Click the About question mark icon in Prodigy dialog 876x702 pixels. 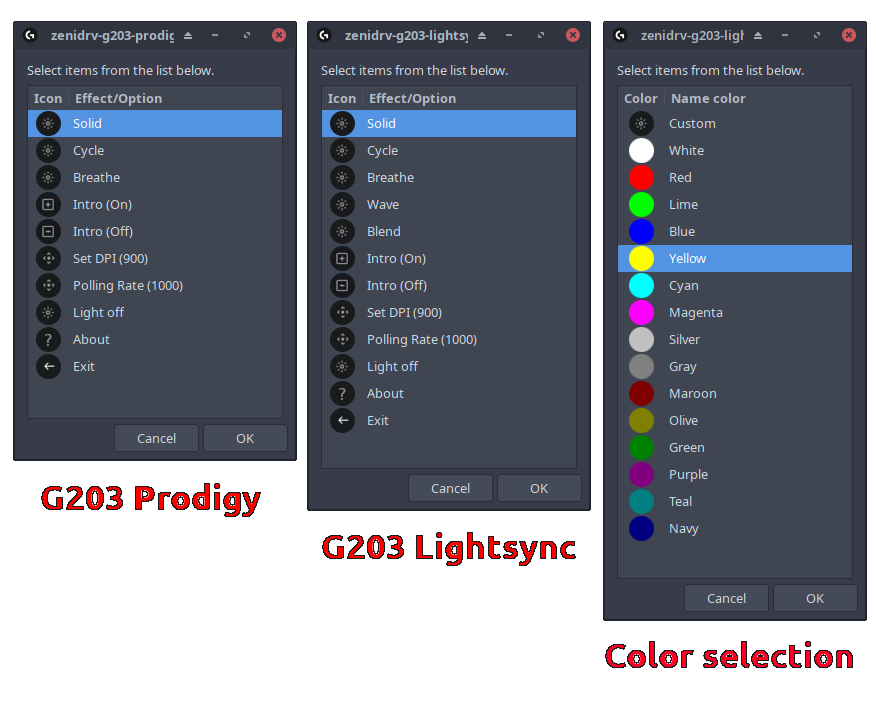pyautogui.click(x=49, y=339)
